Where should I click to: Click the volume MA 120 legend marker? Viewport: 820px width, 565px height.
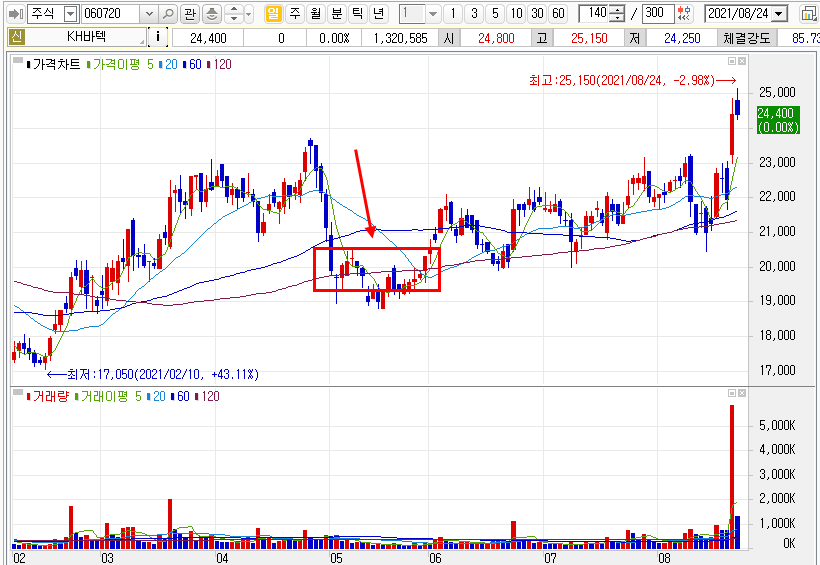208,396
